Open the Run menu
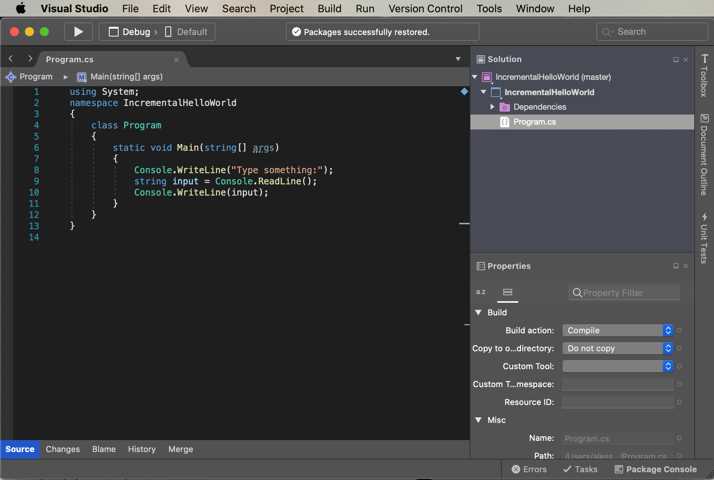This screenshot has height=480, width=714. point(365,8)
